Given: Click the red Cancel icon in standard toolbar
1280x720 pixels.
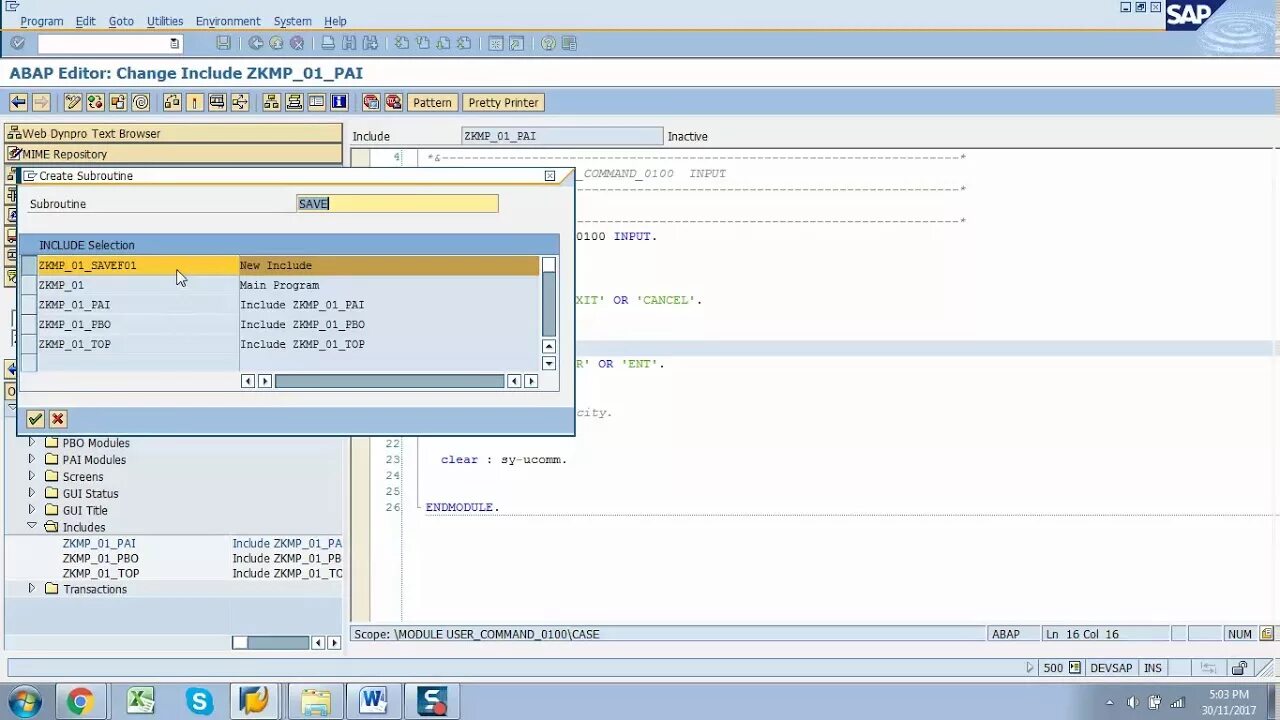Looking at the screenshot, I should point(297,43).
